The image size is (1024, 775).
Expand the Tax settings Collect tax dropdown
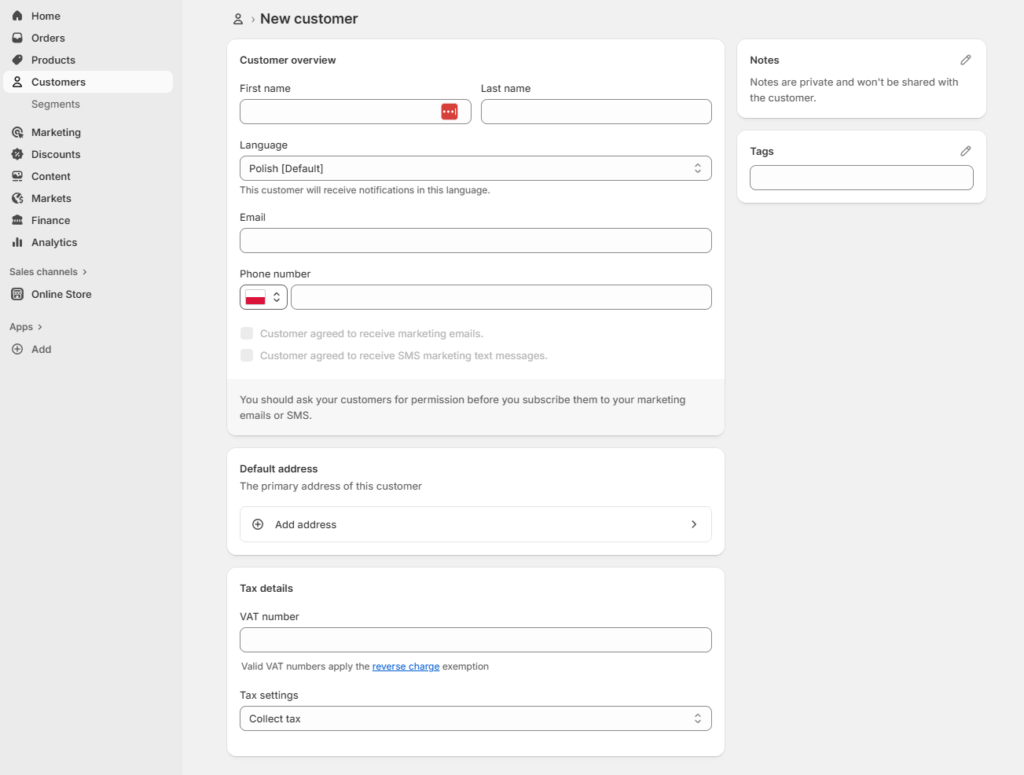475,719
